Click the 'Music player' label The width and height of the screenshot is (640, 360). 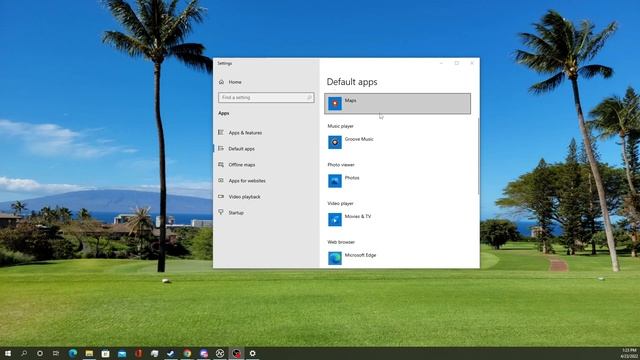click(340, 126)
